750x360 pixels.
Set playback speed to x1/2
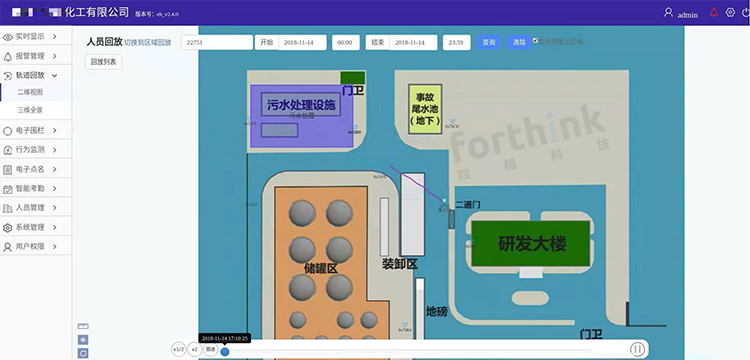(178, 349)
